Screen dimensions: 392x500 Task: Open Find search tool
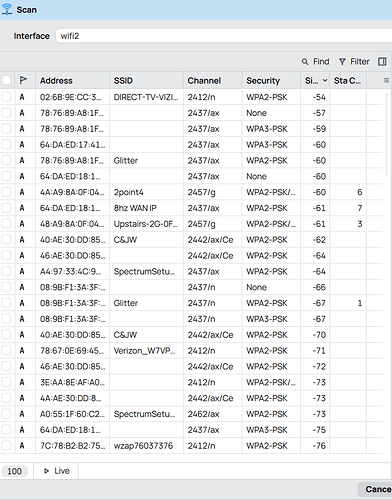[315, 62]
